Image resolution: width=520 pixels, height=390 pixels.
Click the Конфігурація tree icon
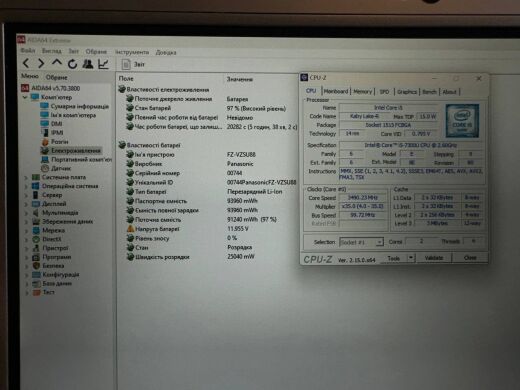click(x=36, y=275)
